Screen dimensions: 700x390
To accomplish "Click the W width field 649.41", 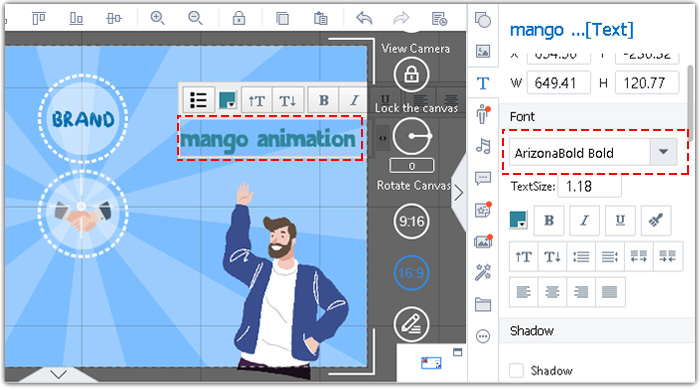I will coord(558,83).
